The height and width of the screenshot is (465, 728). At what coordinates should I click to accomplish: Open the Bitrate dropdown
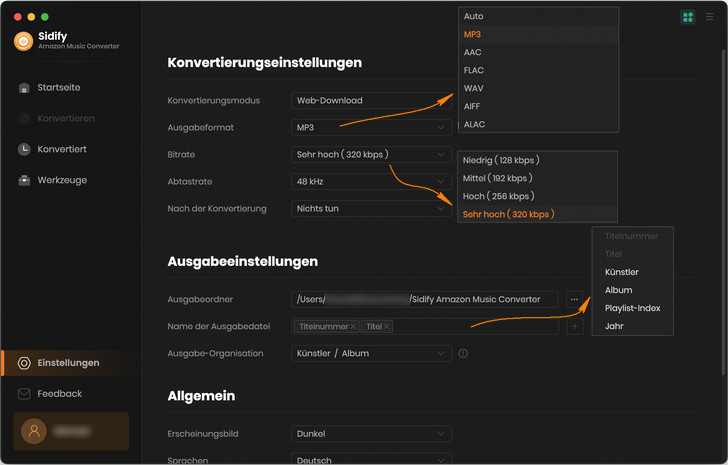(371, 155)
